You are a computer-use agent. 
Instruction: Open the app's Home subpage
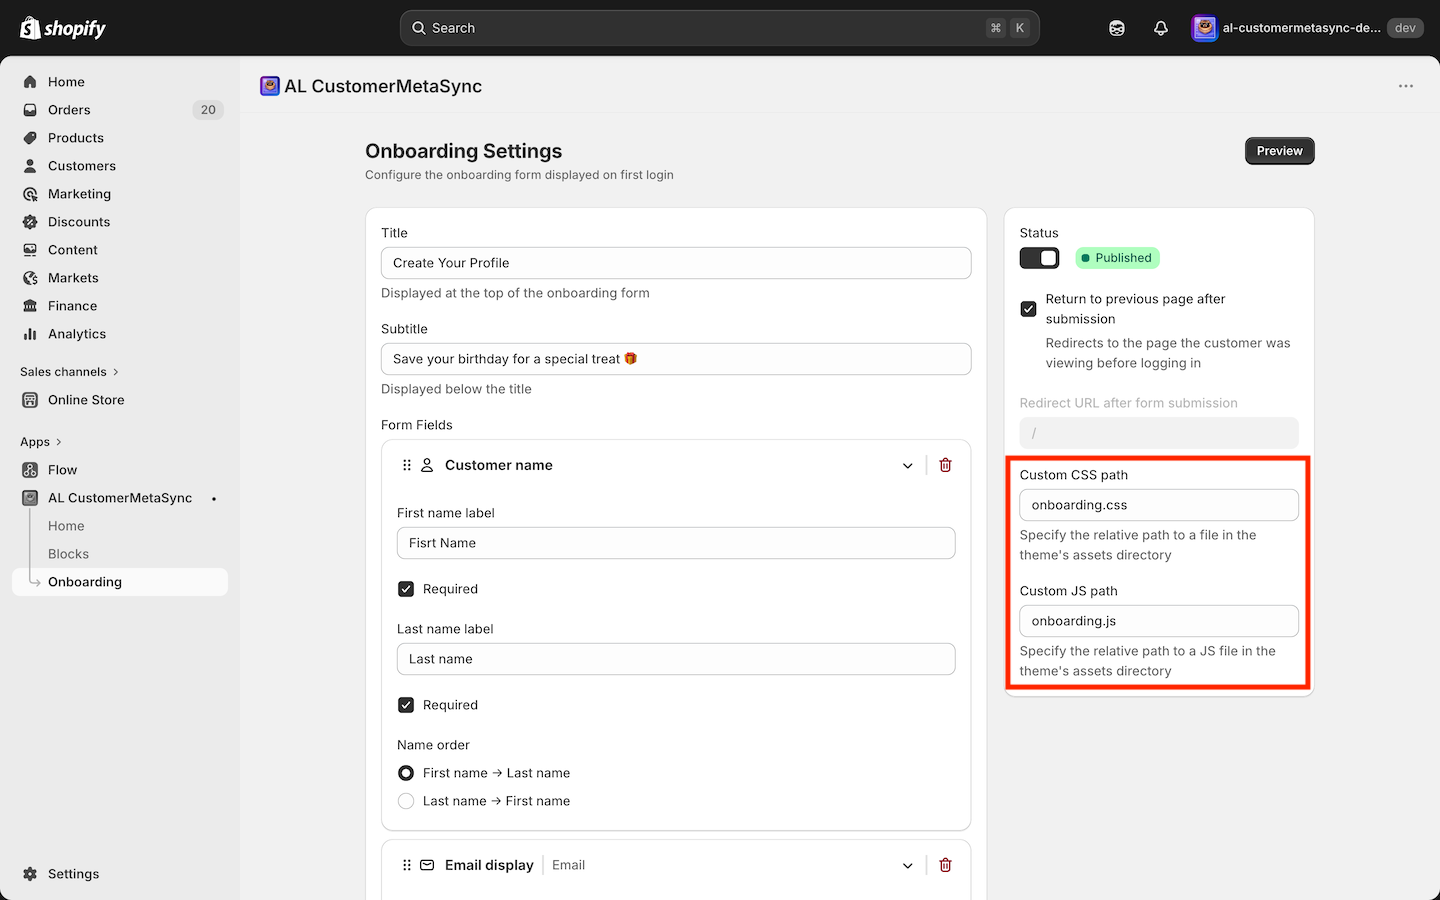[66, 526]
